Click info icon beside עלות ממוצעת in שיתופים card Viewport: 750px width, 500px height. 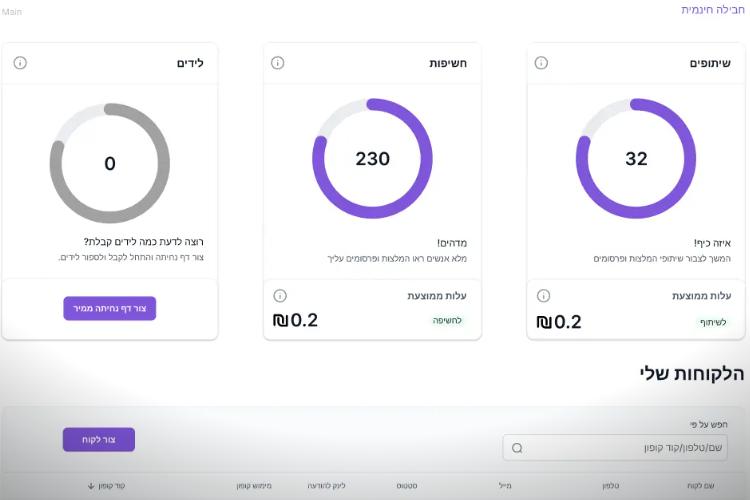coord(543,296)
